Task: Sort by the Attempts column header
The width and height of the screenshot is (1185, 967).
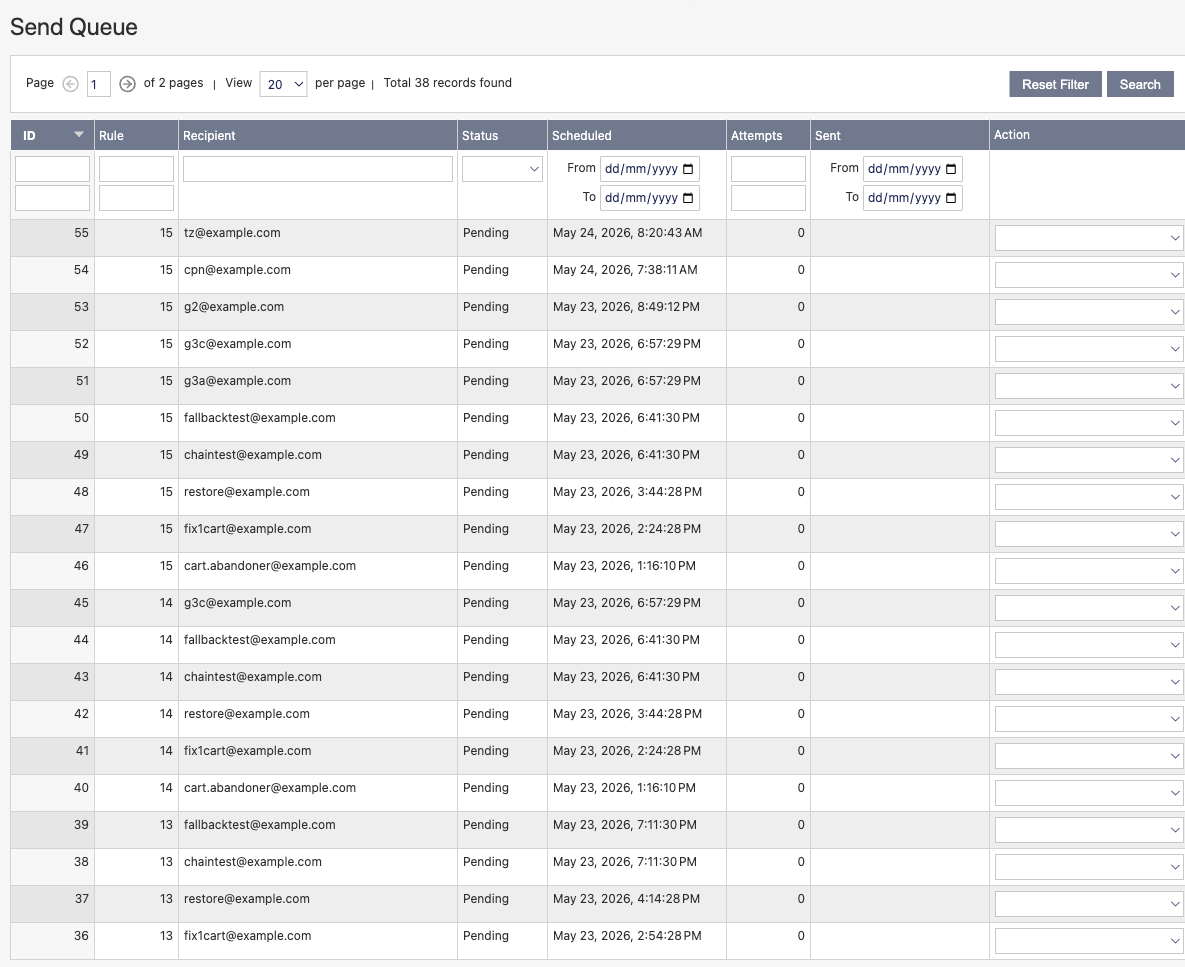Action: pyautogui.click(x=768, y=135)
